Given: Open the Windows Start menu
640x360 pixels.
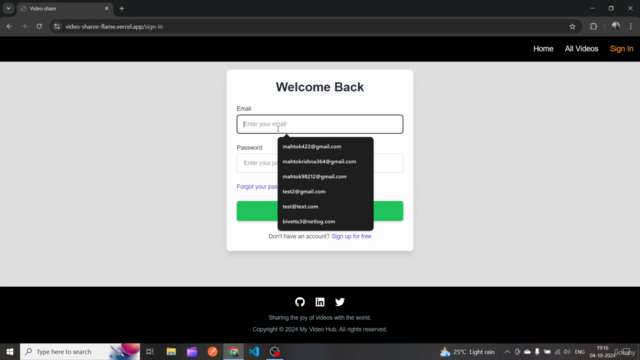Looking at the screenshot, I should (x=10, y=351).
